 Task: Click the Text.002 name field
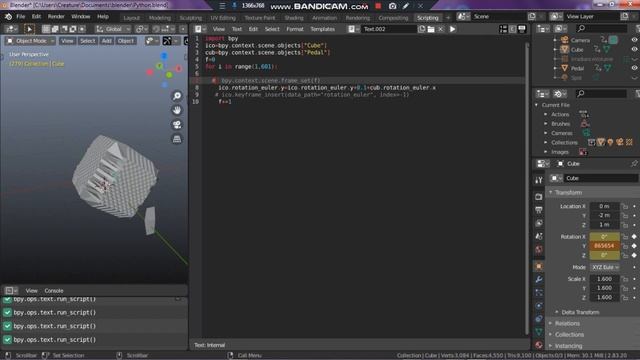tap(389, 29)
